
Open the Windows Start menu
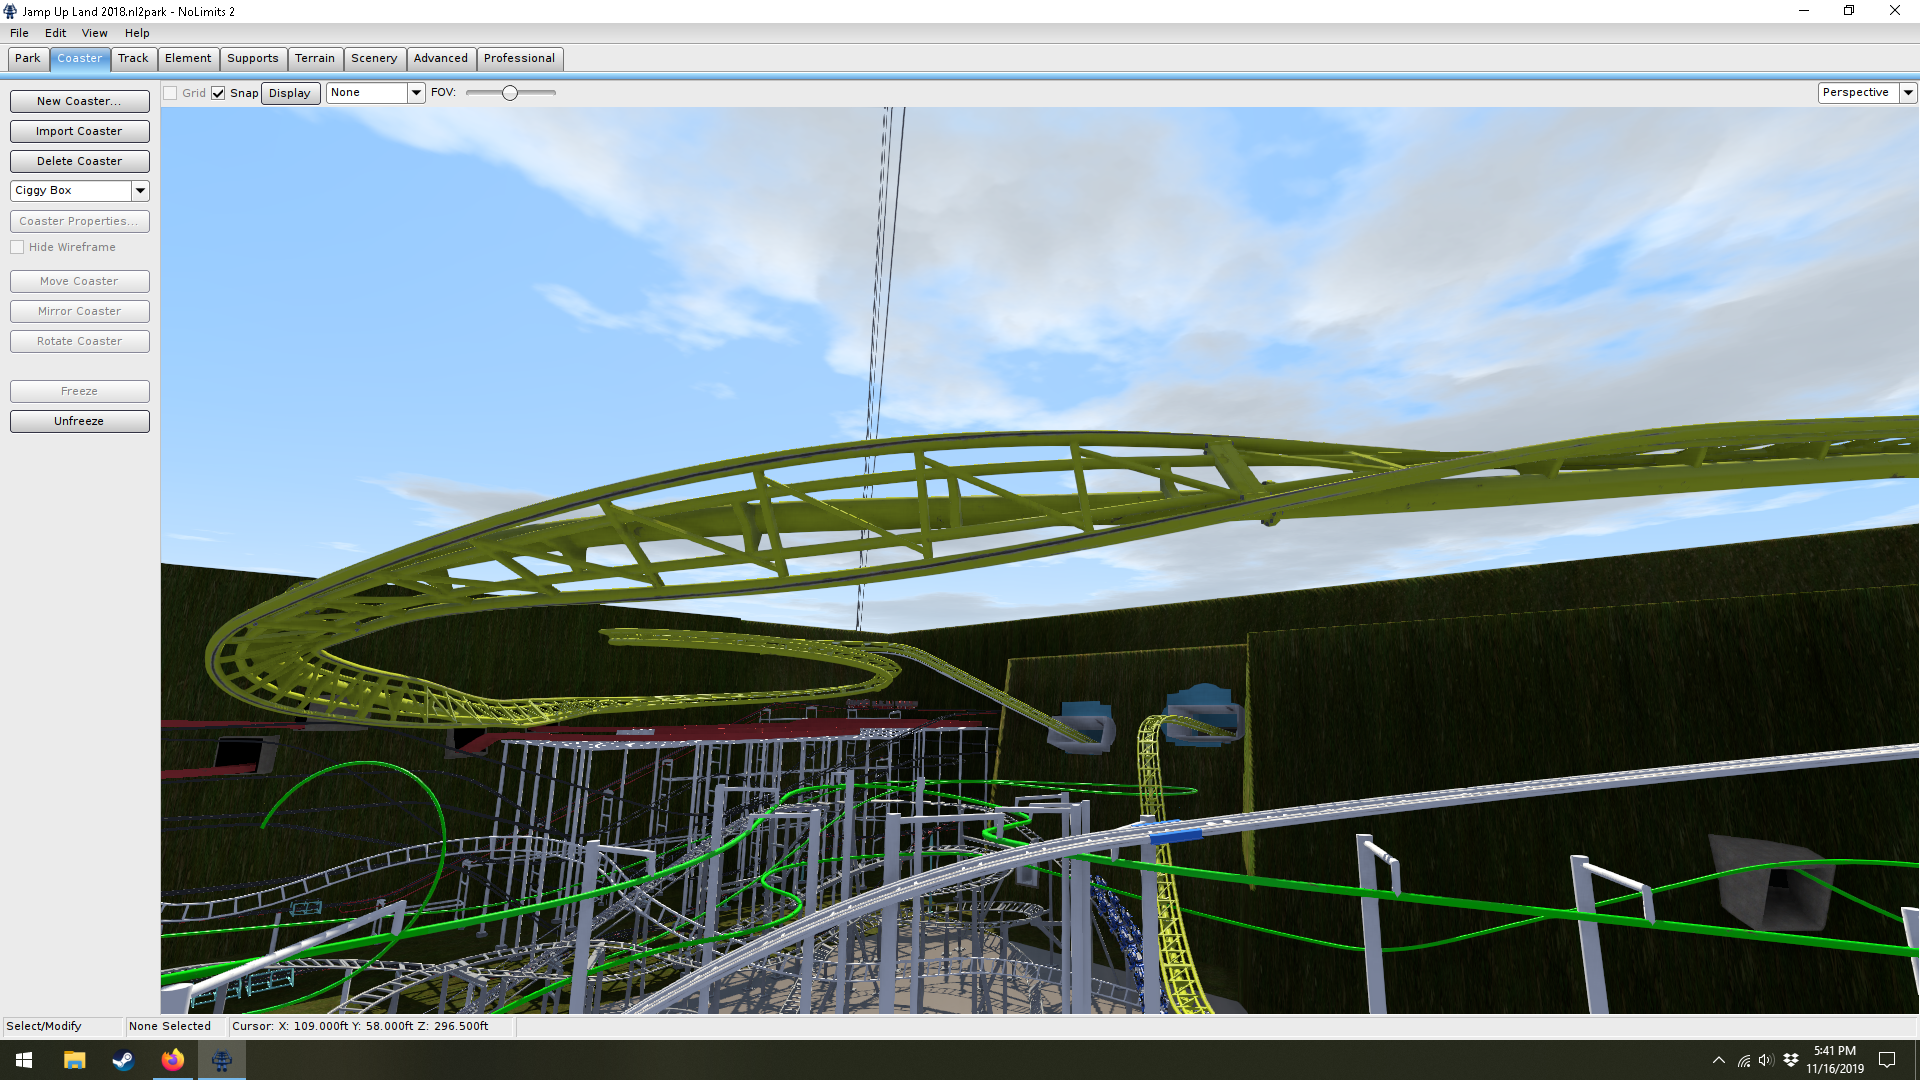point(24,1060)
